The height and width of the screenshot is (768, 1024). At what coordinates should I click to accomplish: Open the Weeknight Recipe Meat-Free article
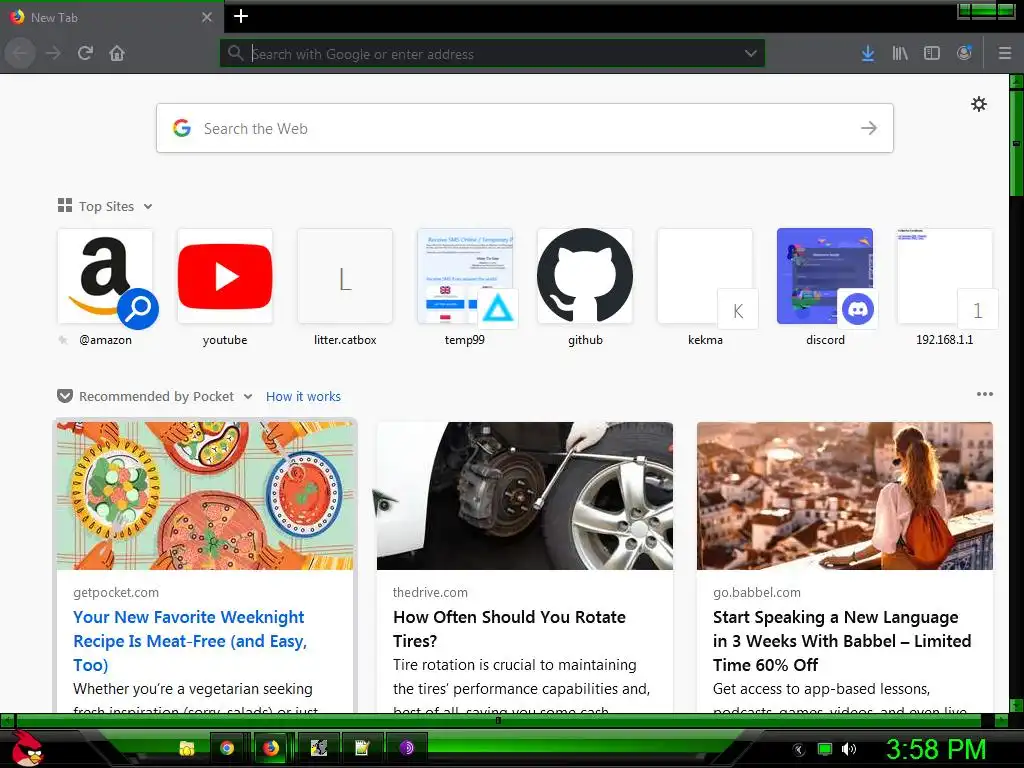click(x=189, y=641)
